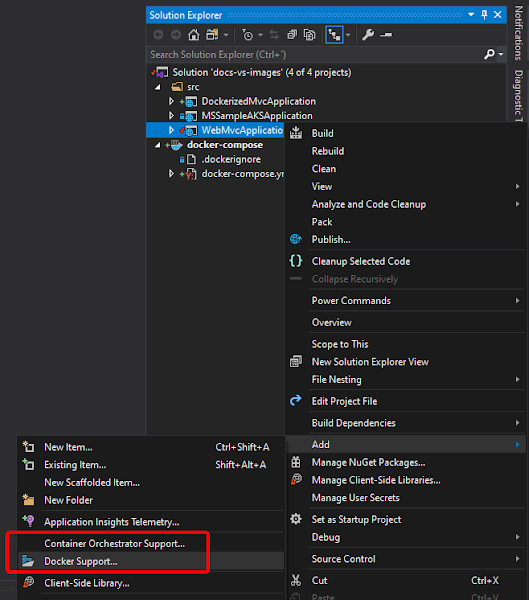The width and height of the screenshot is (529, 600).
Task: Expand the MSSampleAKSApplication project node
Action: click(171, 116)
